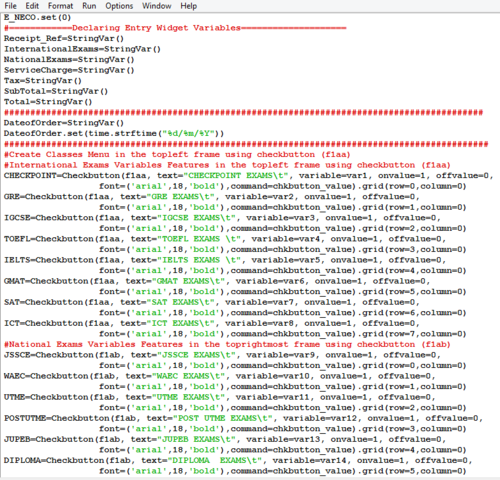The height and width of the screenshot is (480, 500).
Task: Click the "UTME EXAMS\t" string
Action: 188,397
